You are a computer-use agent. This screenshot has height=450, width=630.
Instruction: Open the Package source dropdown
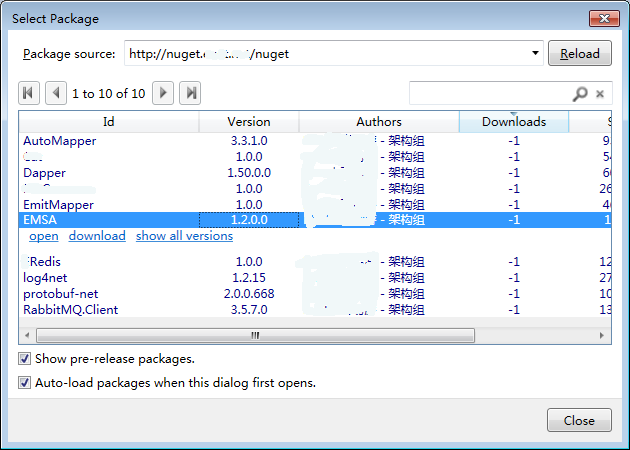coord(535,53)
